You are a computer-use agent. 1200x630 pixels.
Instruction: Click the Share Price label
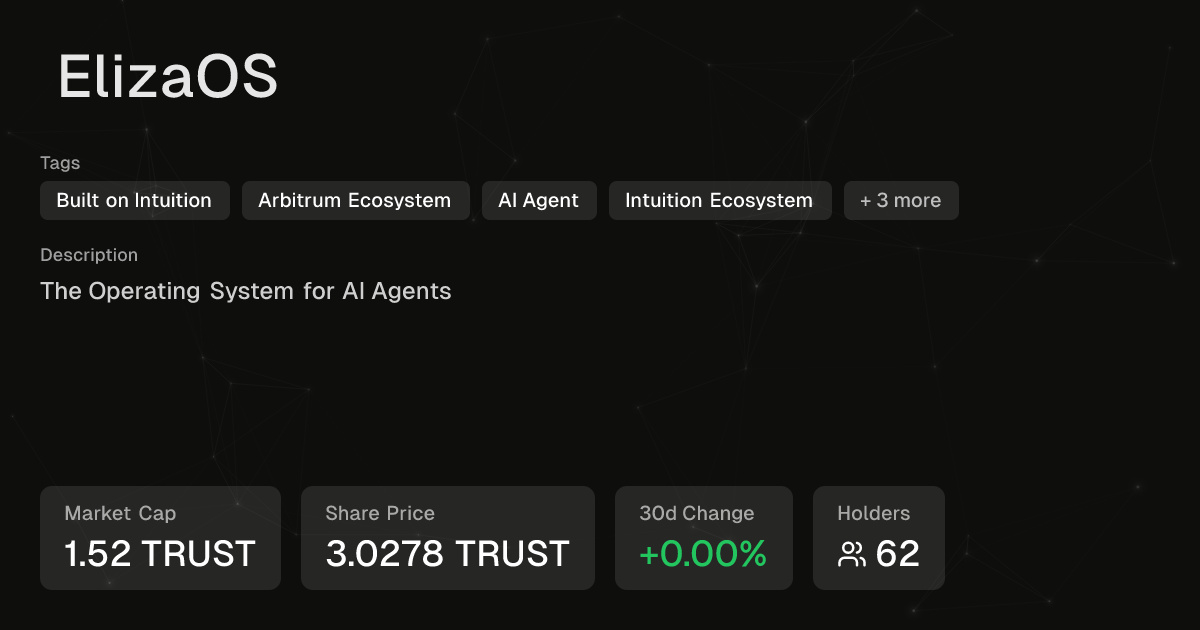click(380, 513)
